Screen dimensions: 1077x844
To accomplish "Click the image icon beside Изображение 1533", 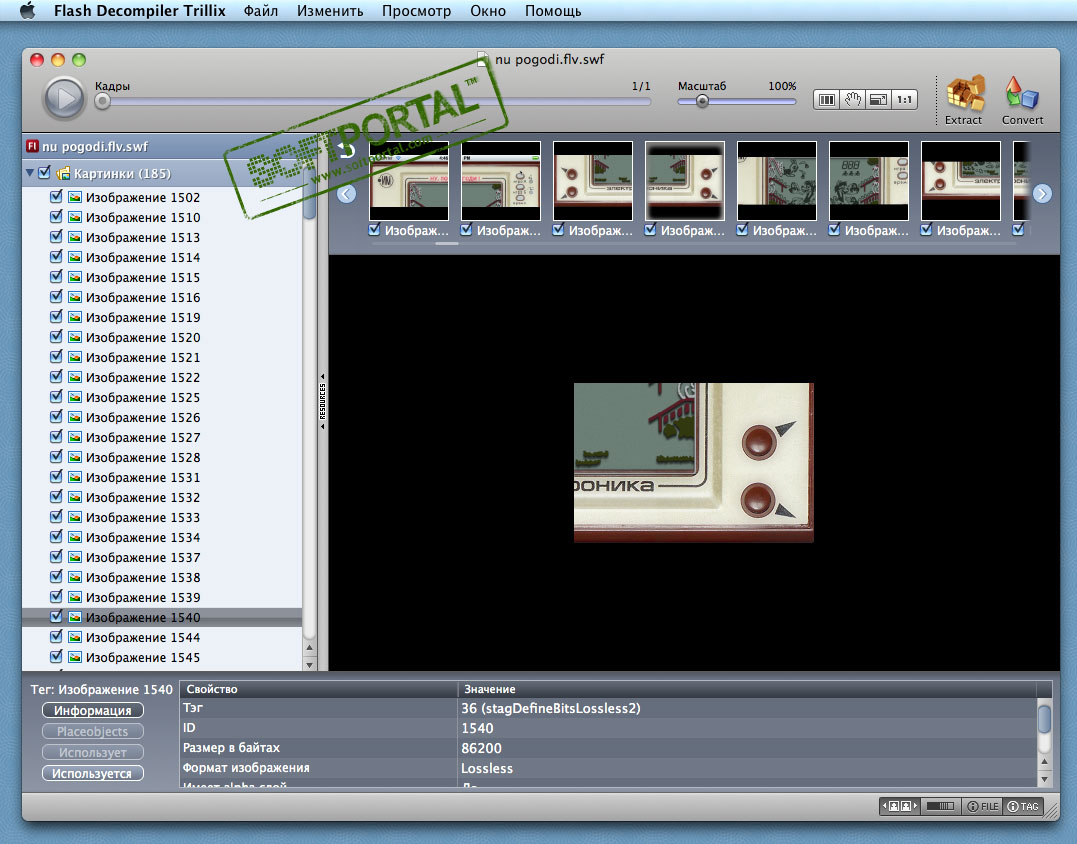I will click(x=75, y=517).
